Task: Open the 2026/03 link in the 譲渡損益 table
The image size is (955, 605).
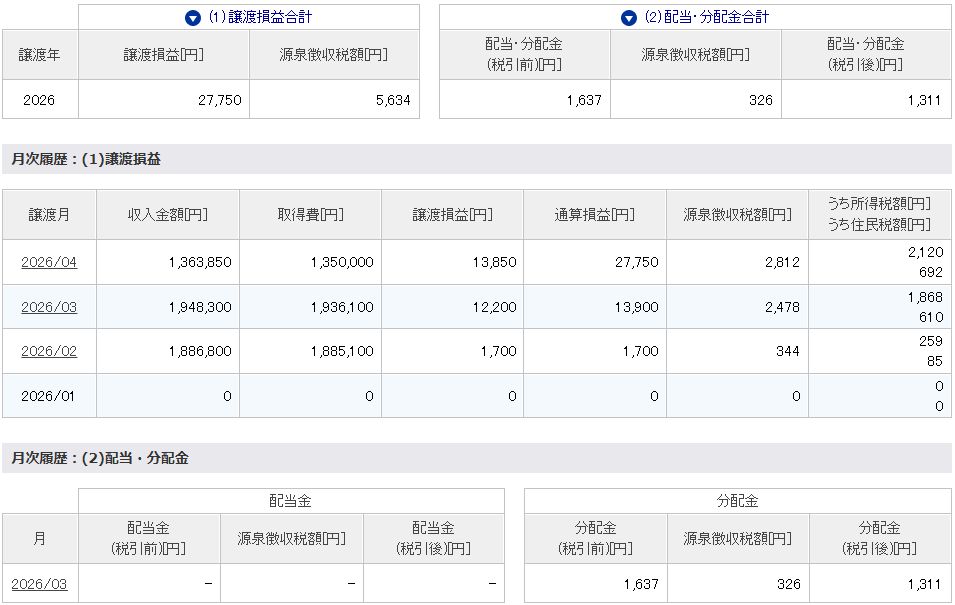Action: (49, 307)
